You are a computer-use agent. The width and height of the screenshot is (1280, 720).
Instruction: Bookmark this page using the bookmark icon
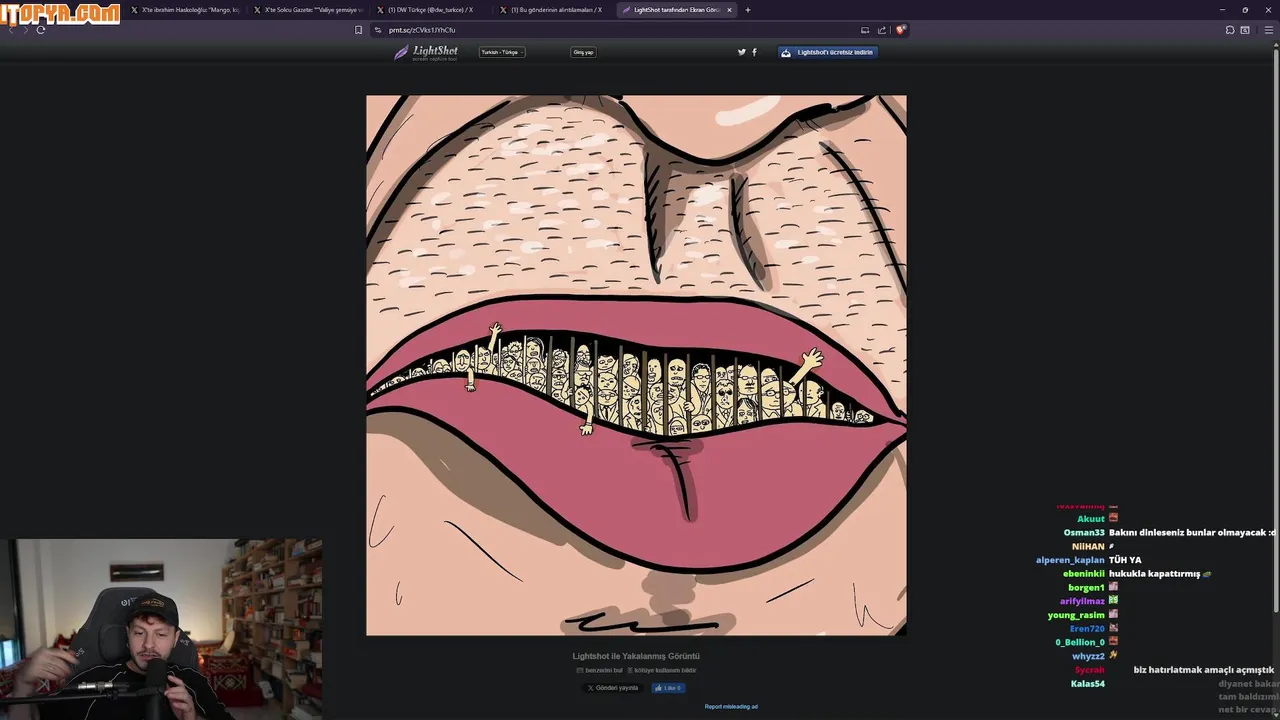358,30
